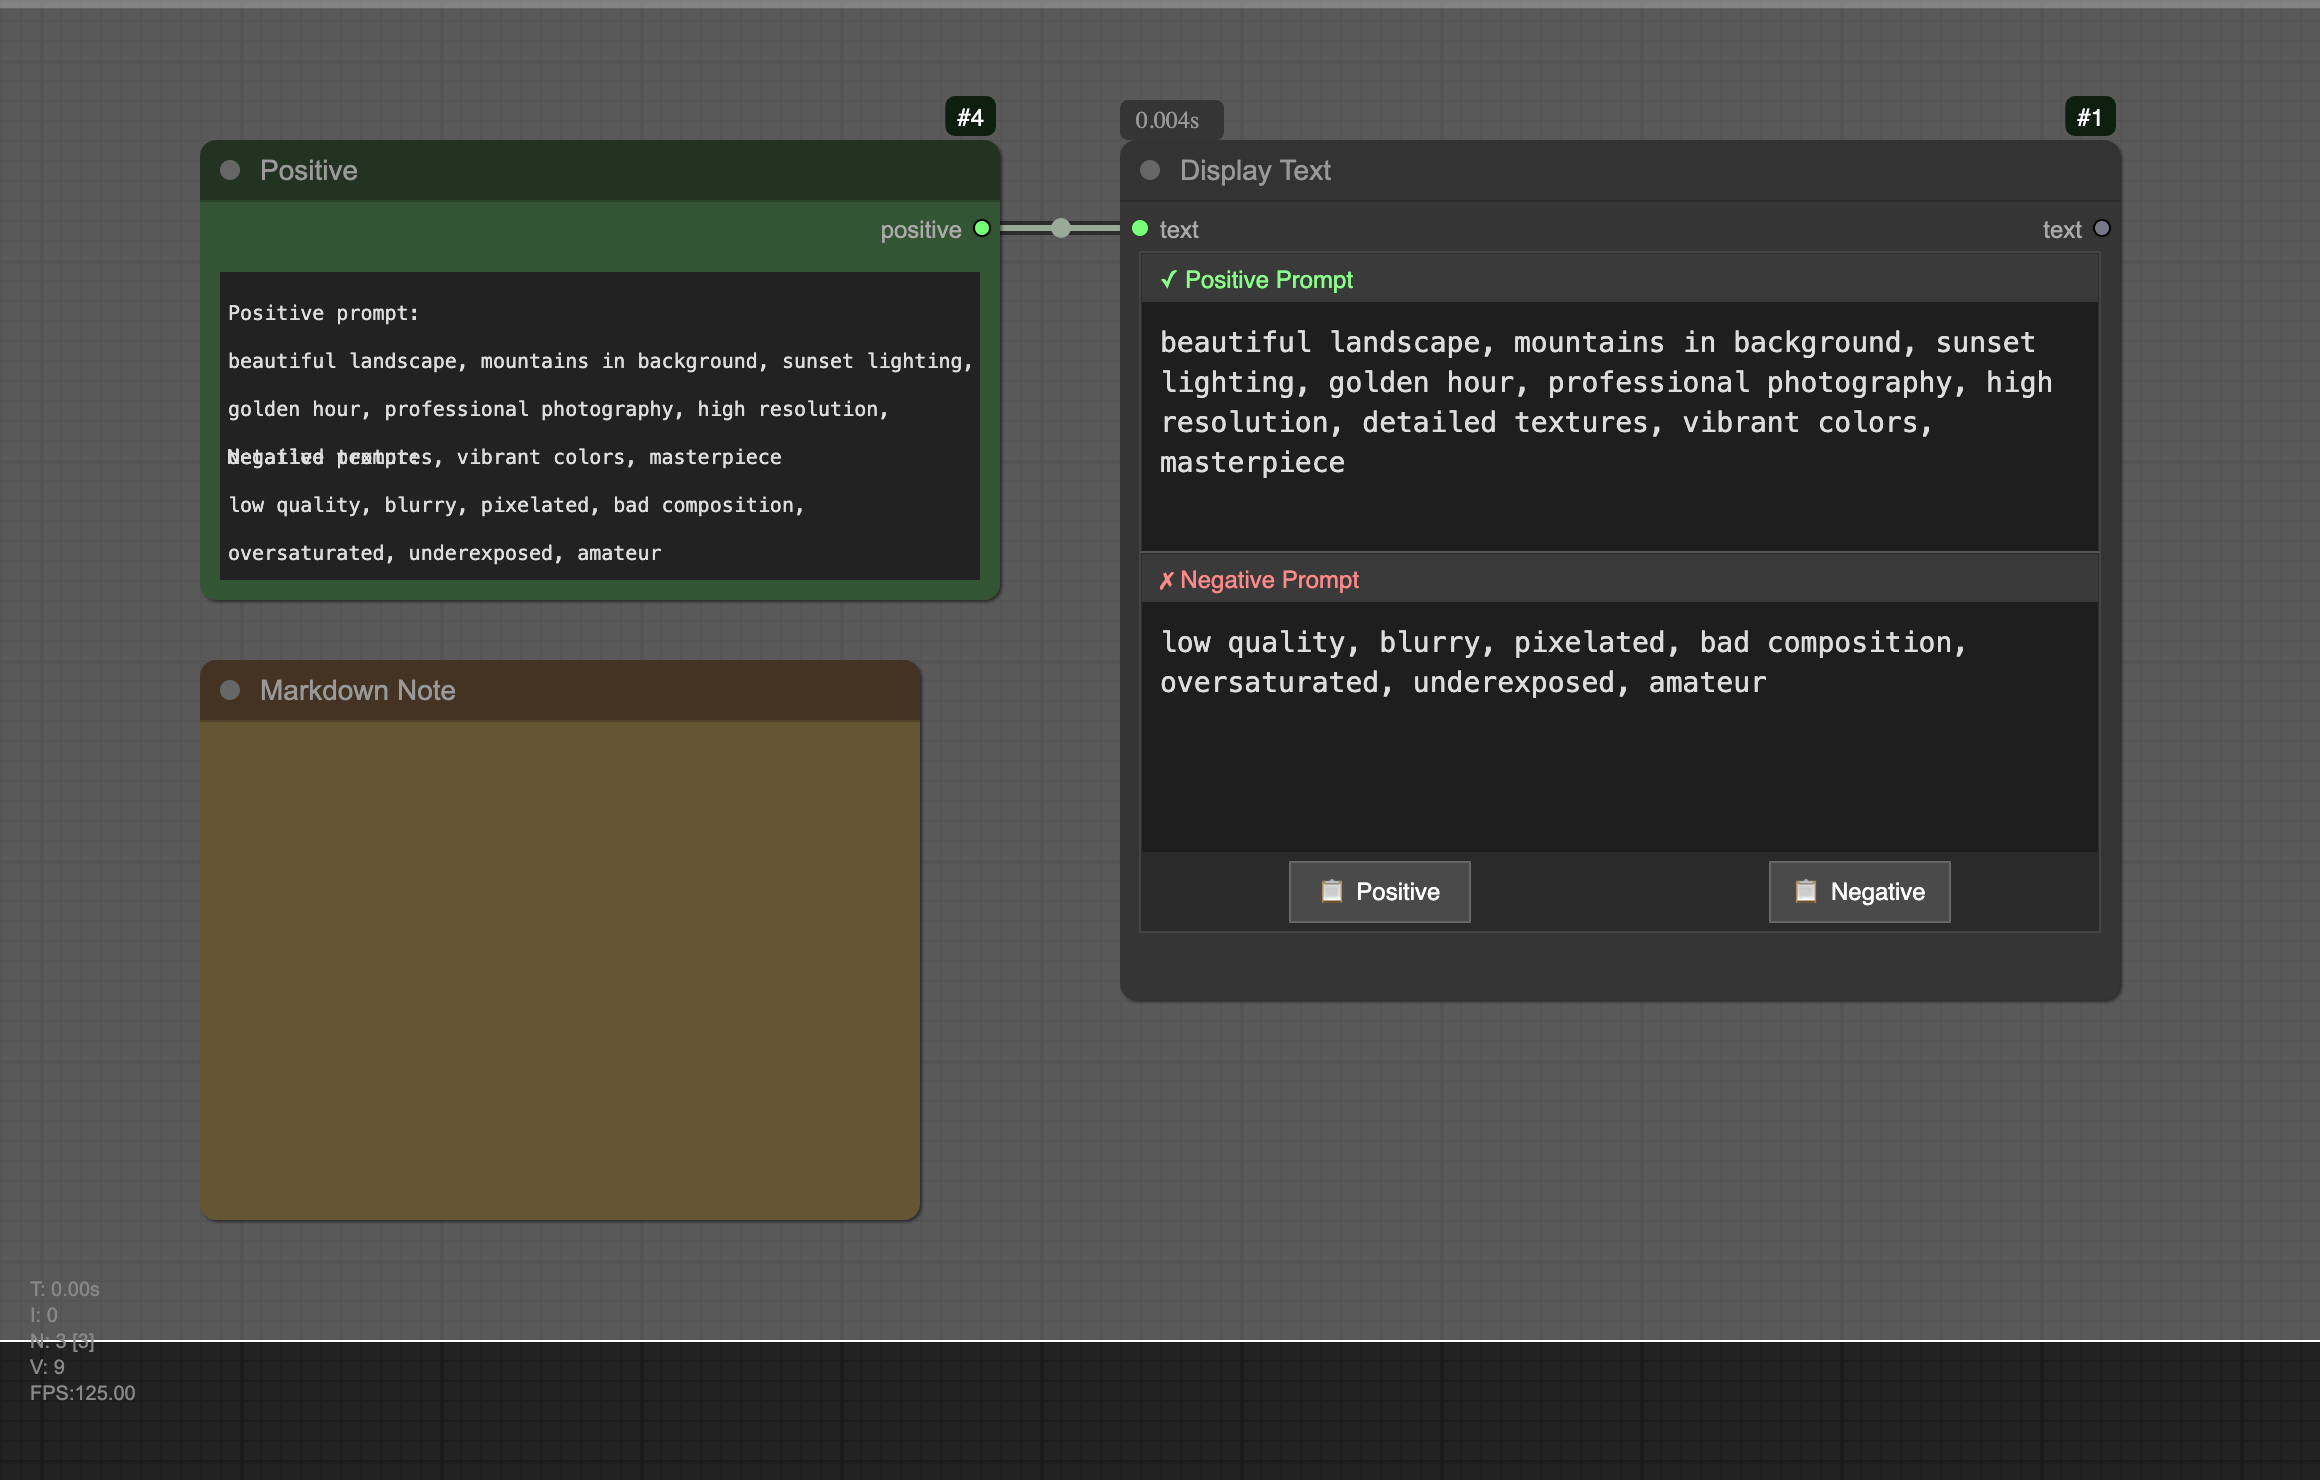Collapse the Positive node using its title dot
2320x1480 pixels.
(x=230, y=170)
